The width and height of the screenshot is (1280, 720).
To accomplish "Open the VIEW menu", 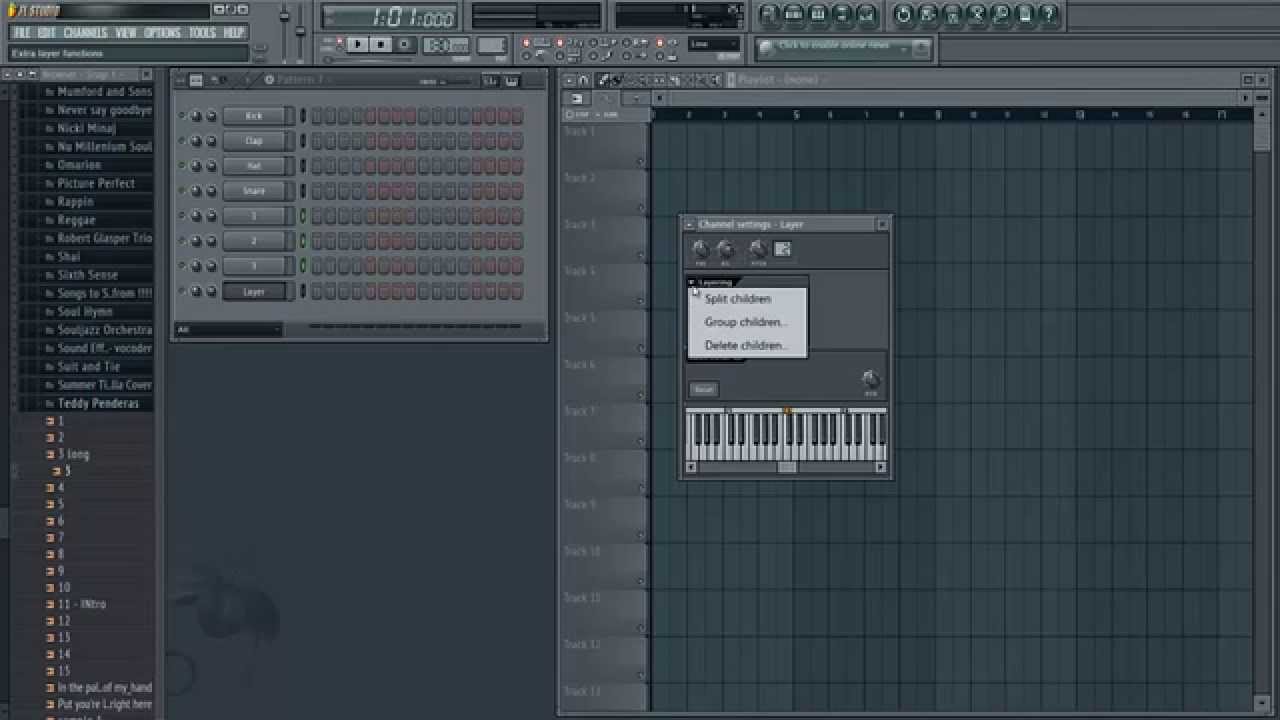I will [x=126, y=32].
